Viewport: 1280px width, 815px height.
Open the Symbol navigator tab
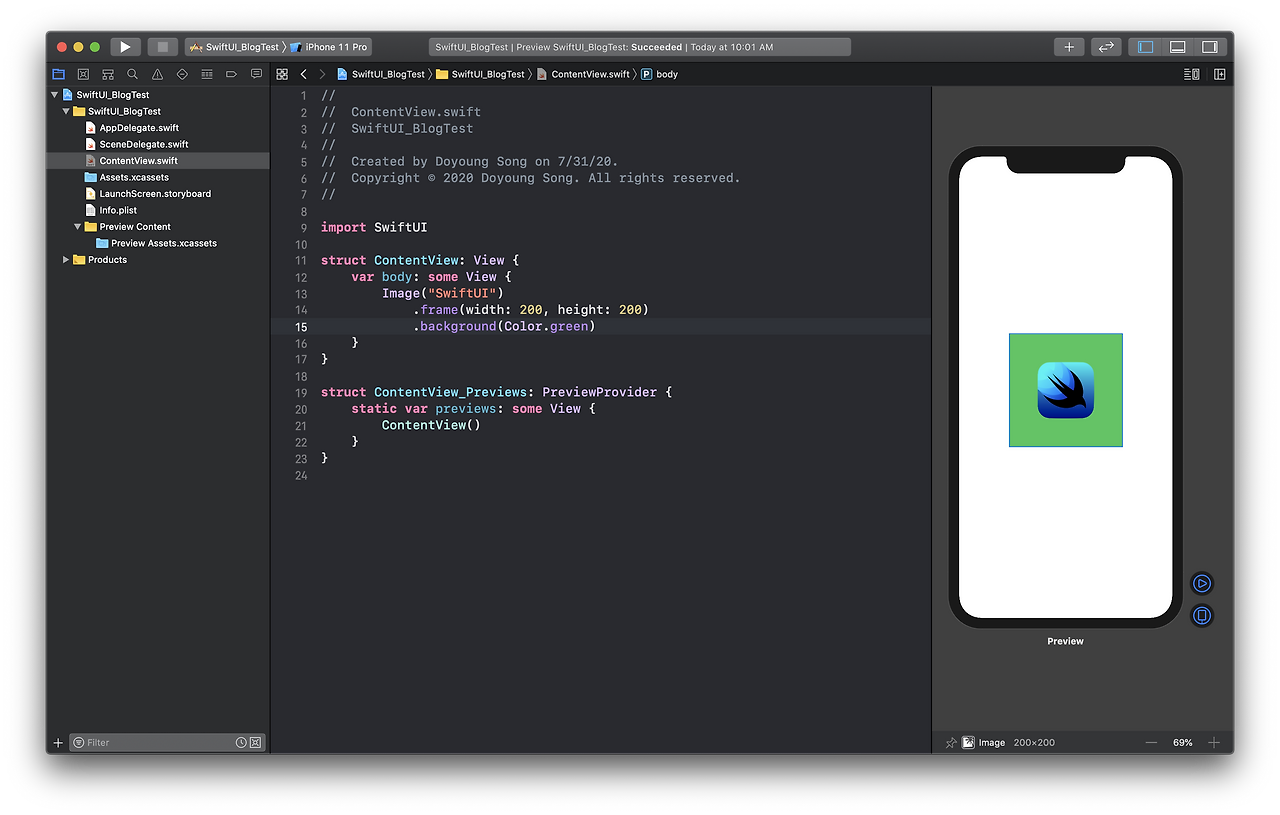[x=108, y=74]
